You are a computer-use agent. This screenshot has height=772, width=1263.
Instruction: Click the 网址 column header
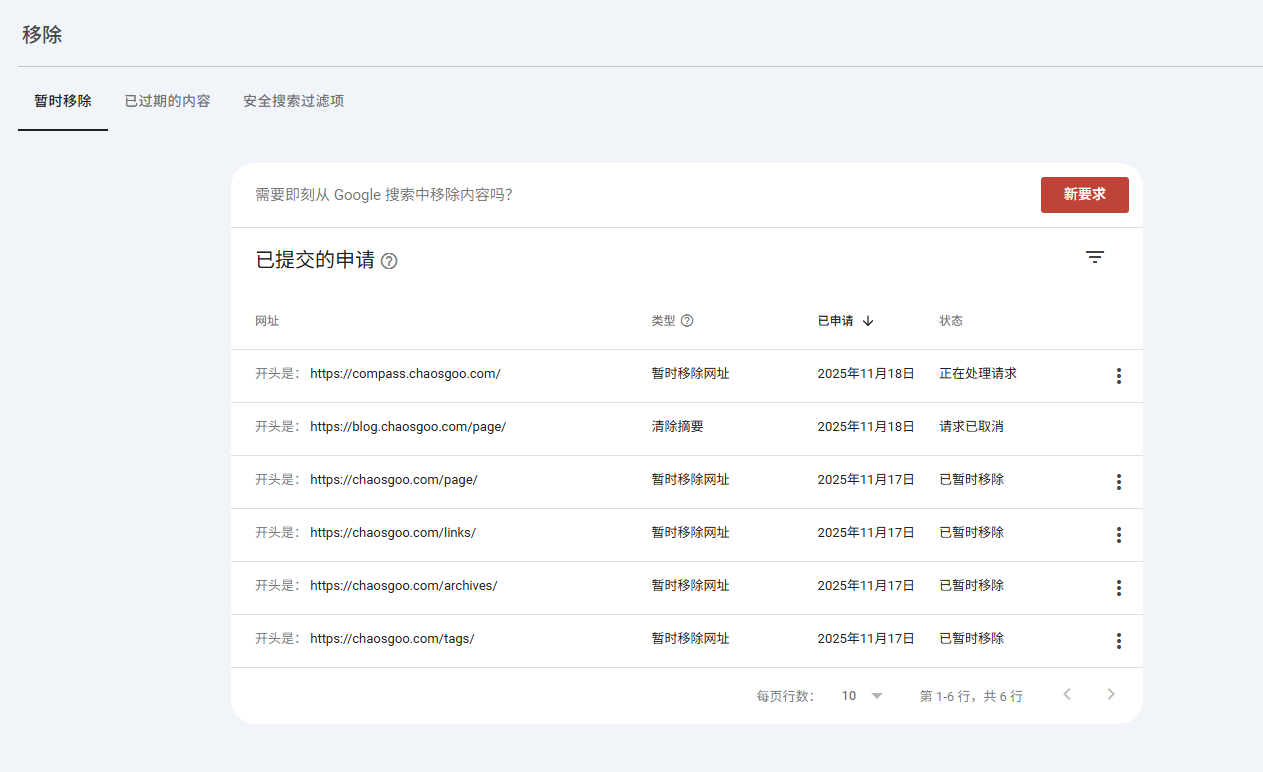tap(267, 321)
